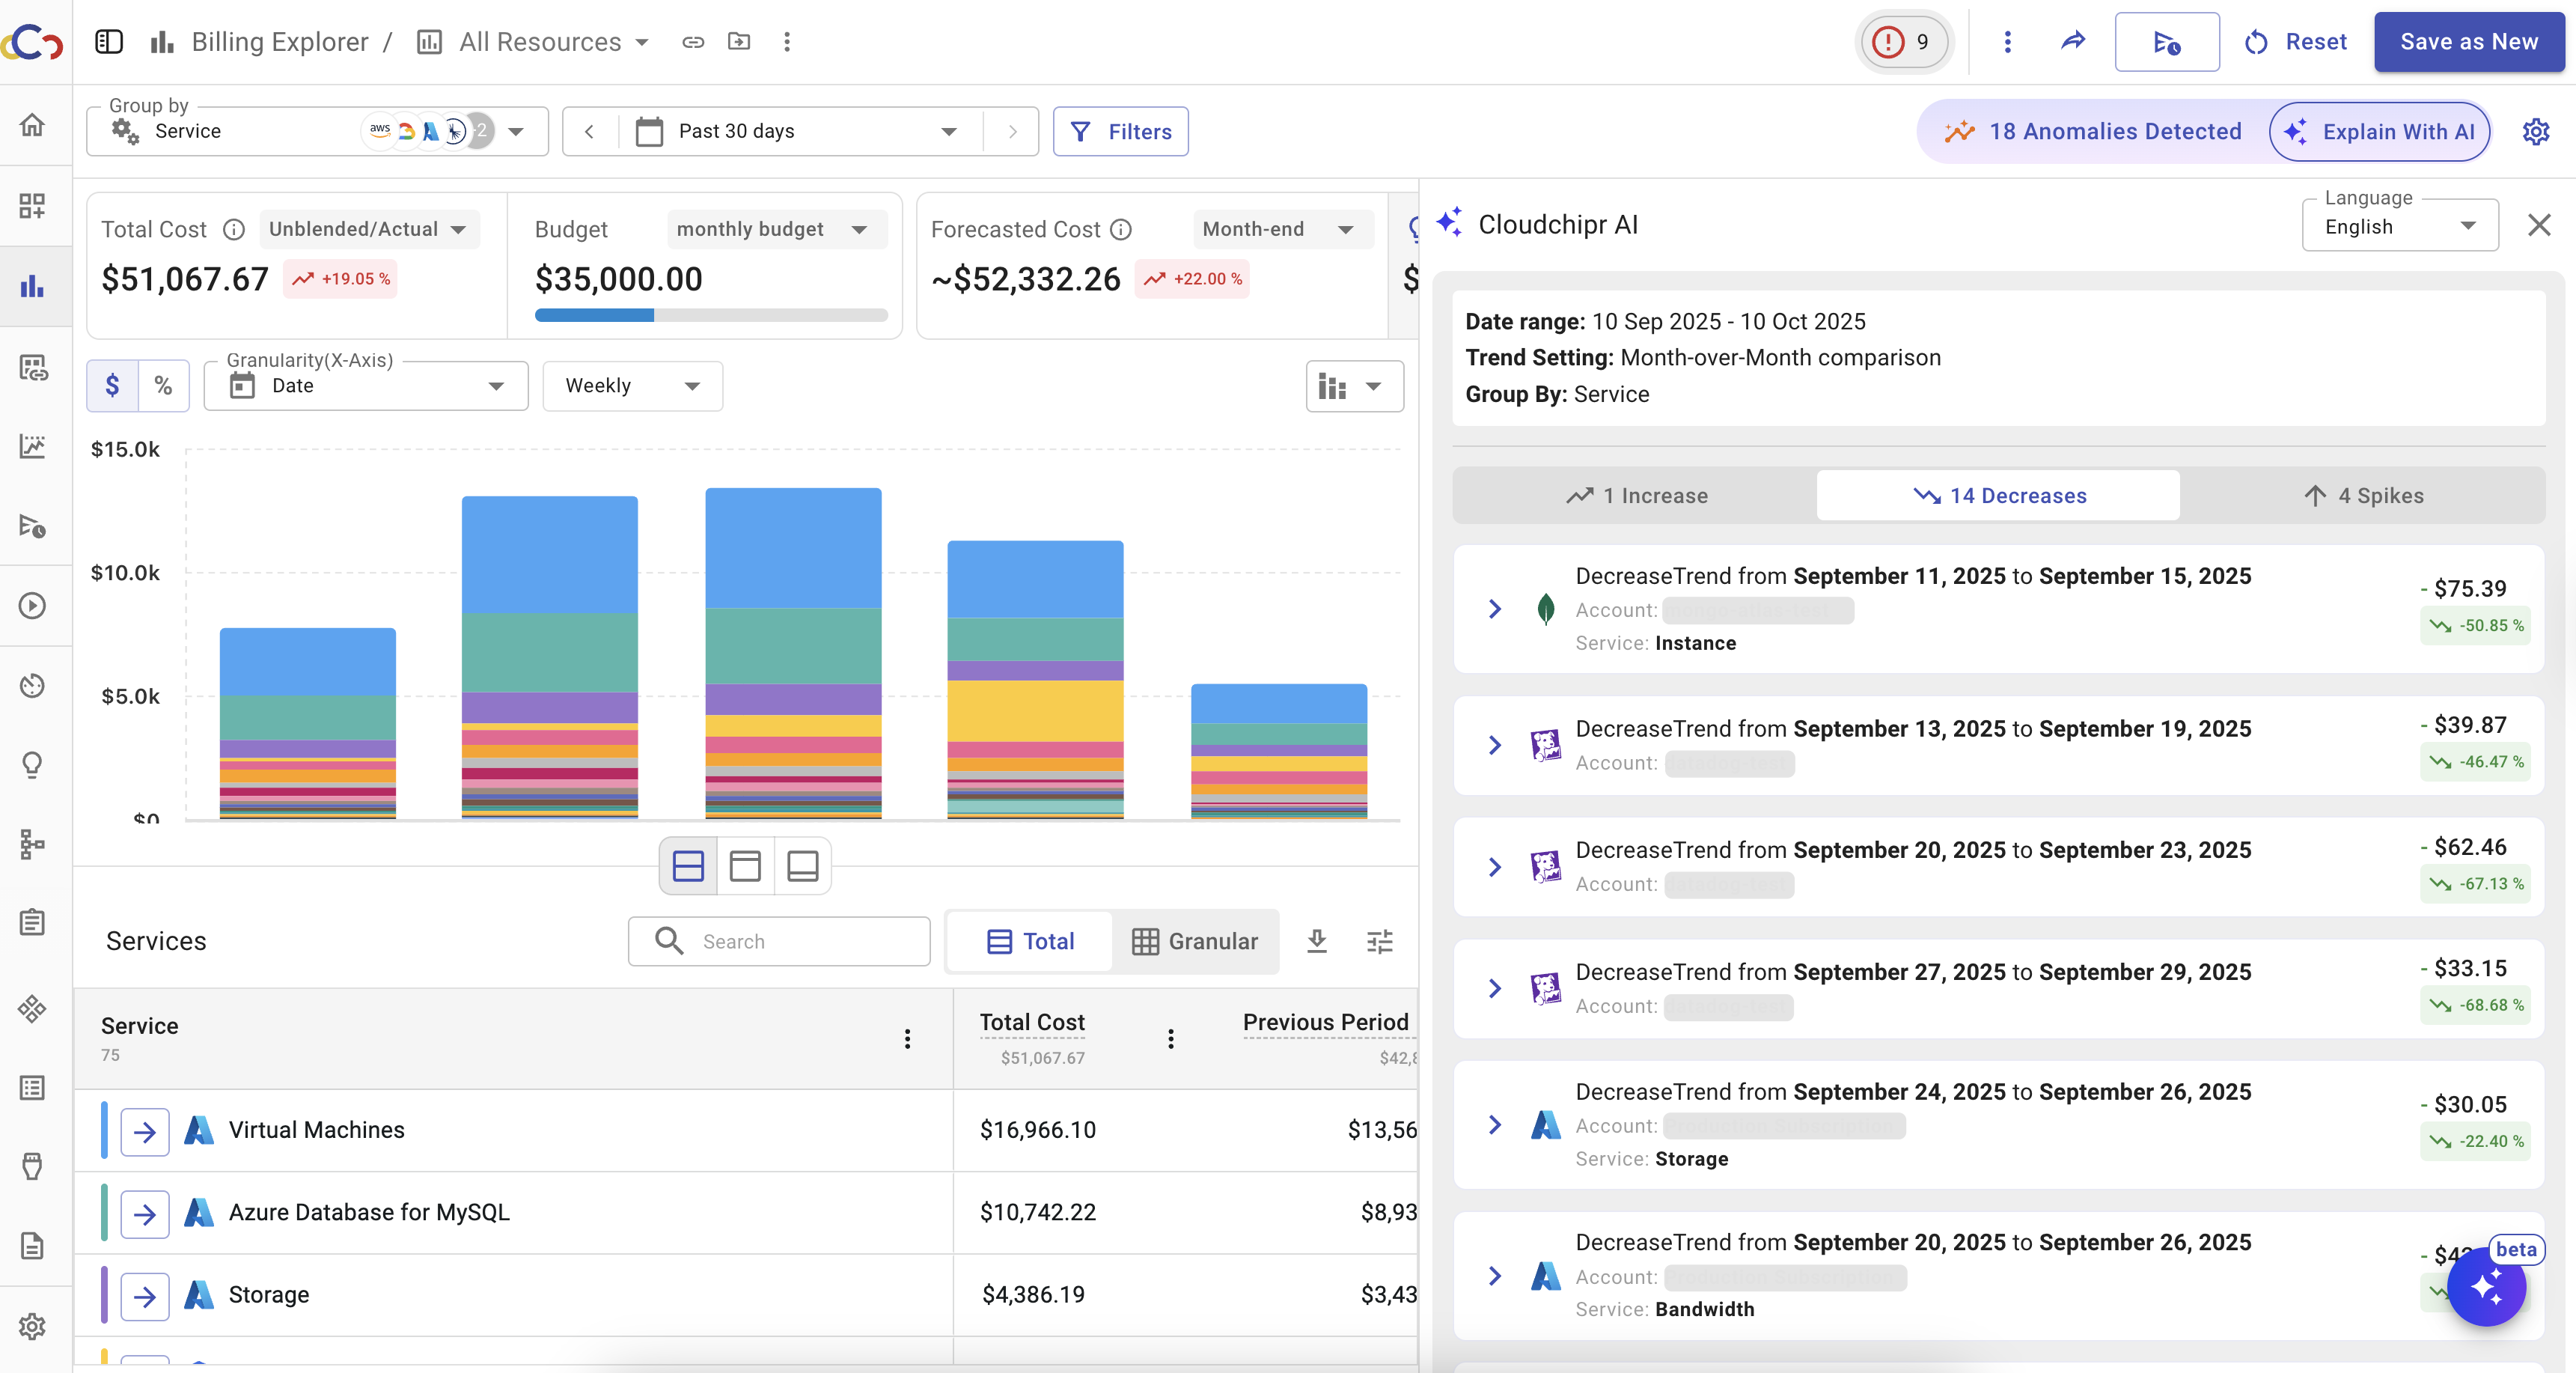Click the Services search field

(779, 941)
